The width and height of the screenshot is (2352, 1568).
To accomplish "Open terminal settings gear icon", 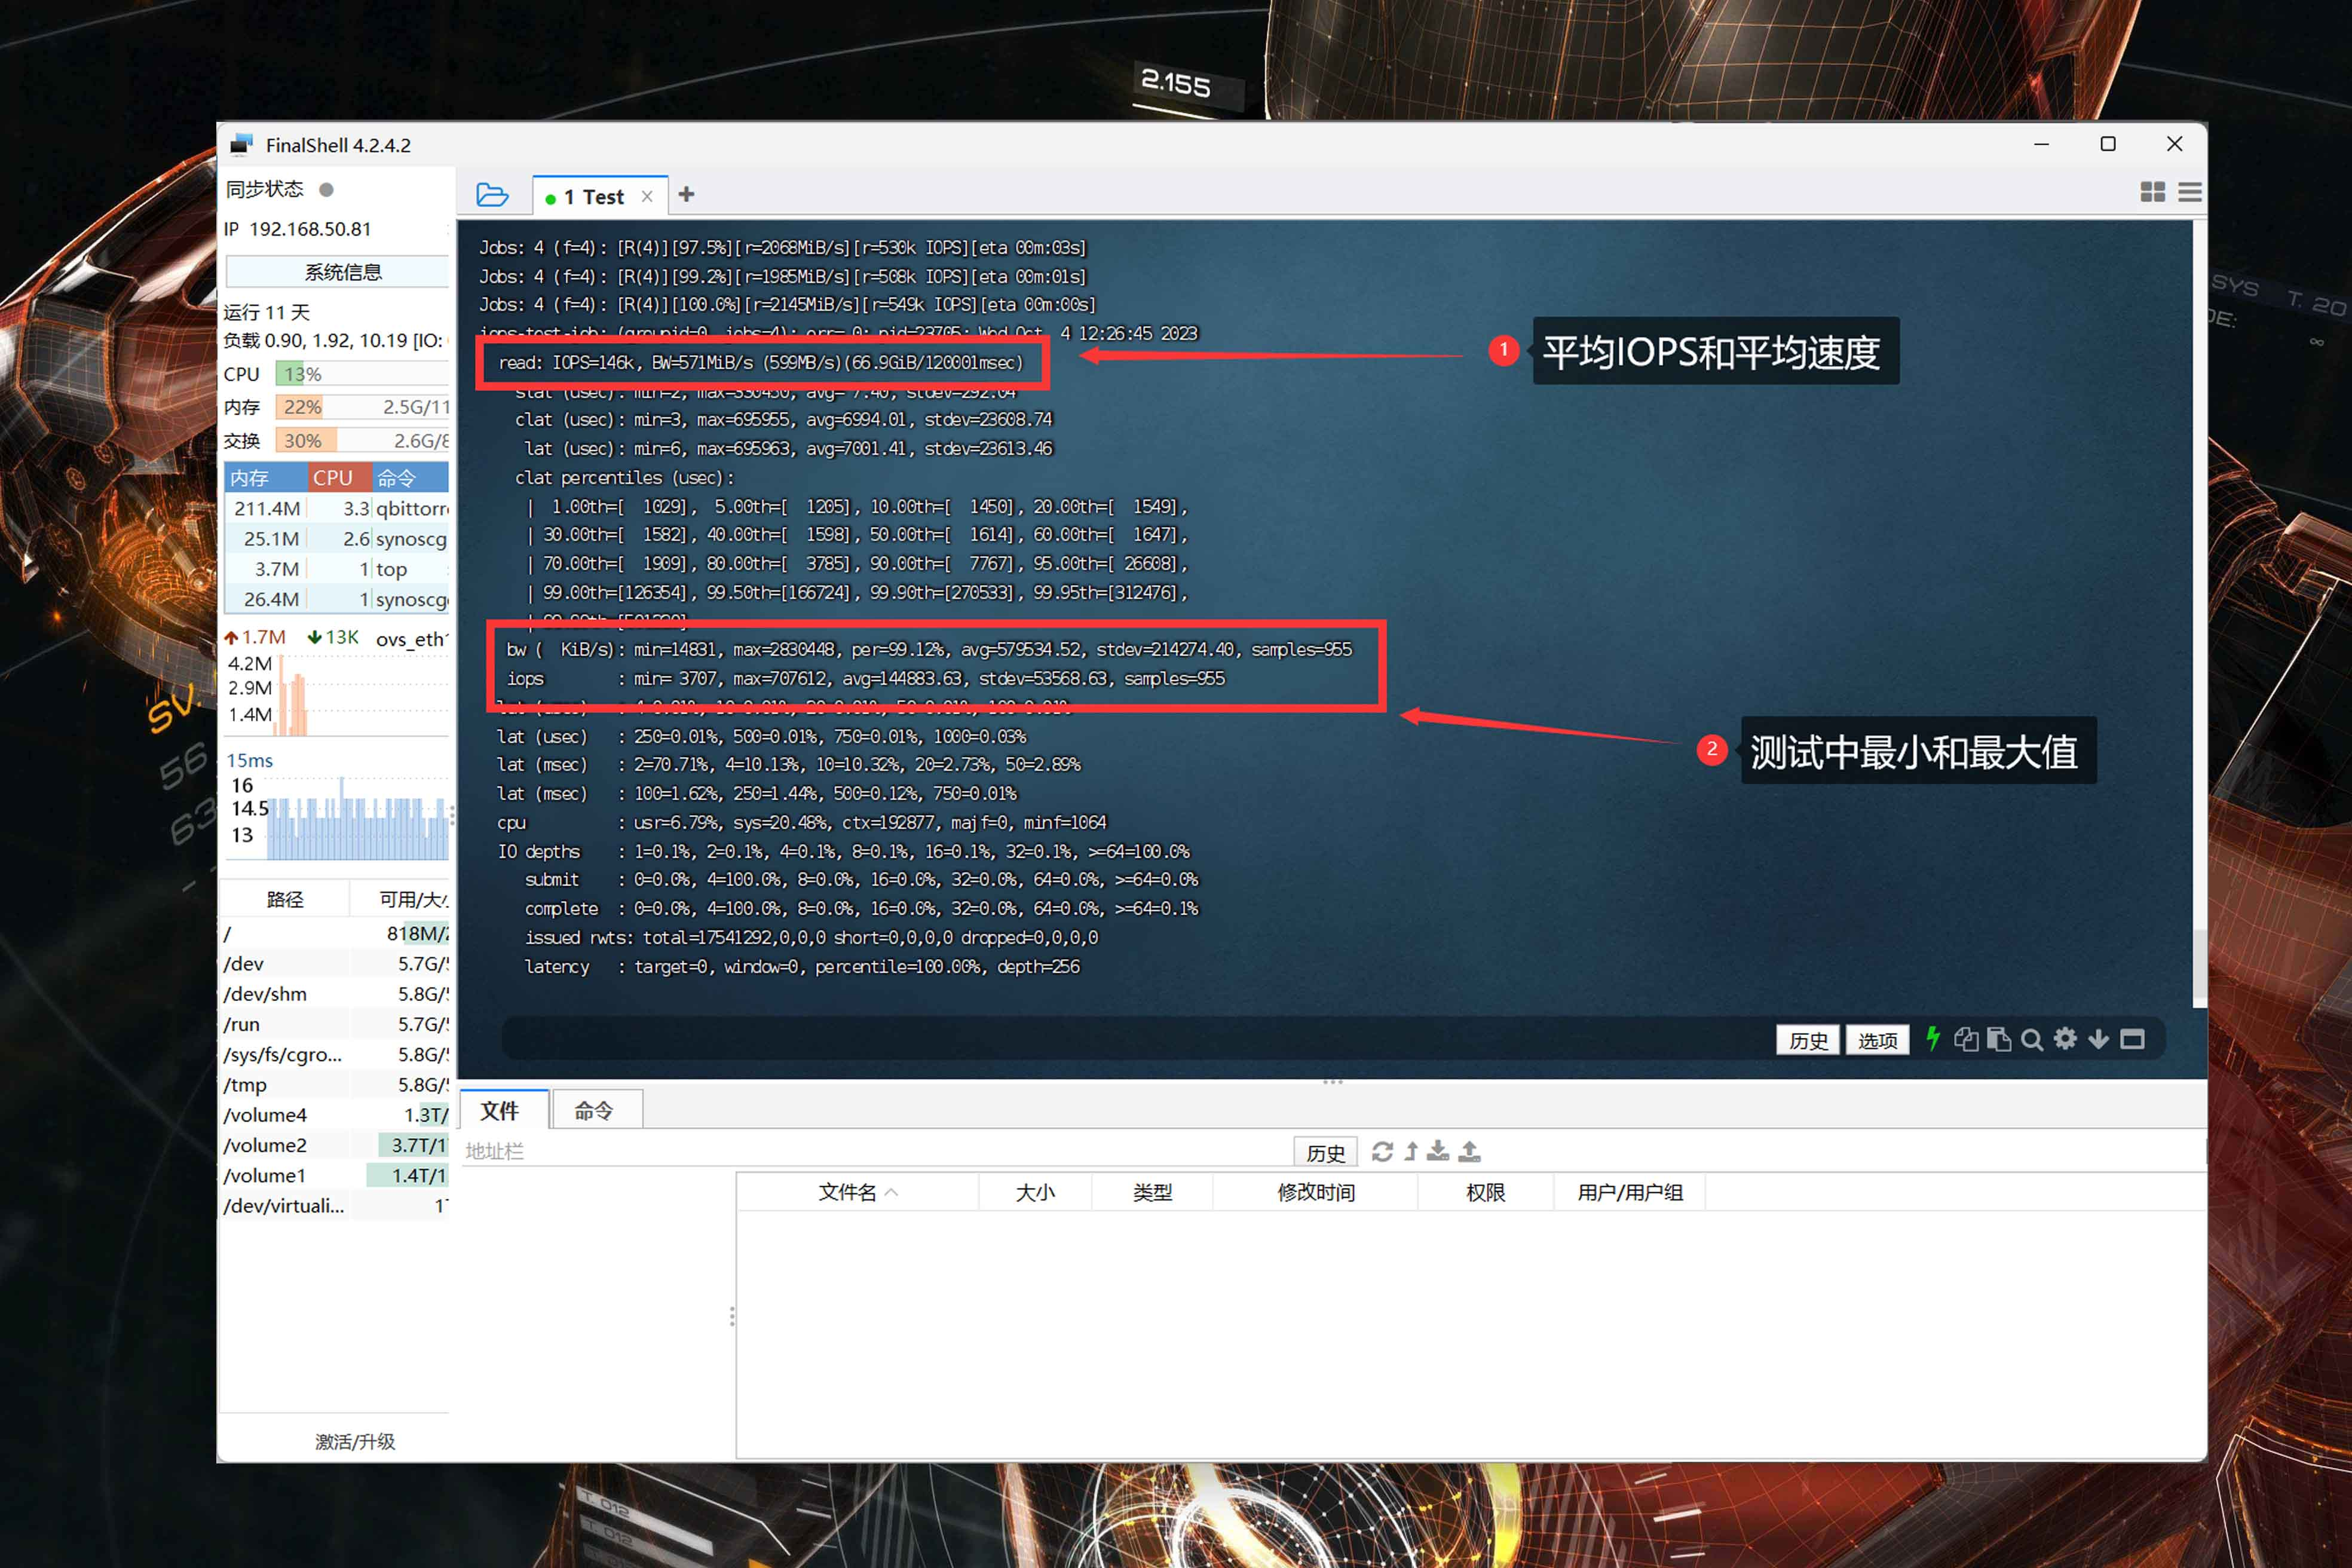I will tap(2065, 1039).
